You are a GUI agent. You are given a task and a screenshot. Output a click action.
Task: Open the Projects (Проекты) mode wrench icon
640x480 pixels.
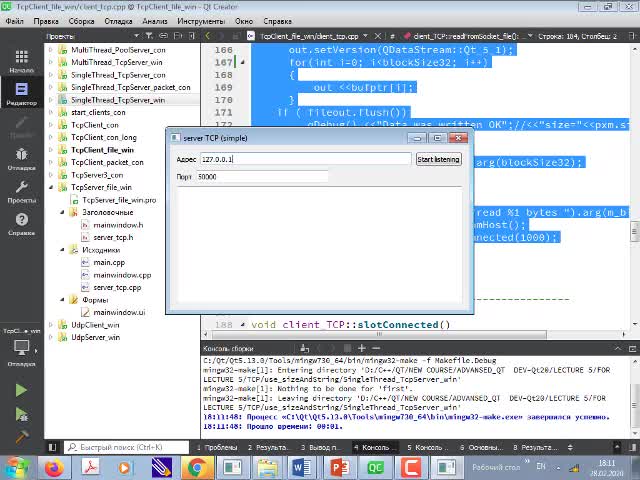point(22,191)
